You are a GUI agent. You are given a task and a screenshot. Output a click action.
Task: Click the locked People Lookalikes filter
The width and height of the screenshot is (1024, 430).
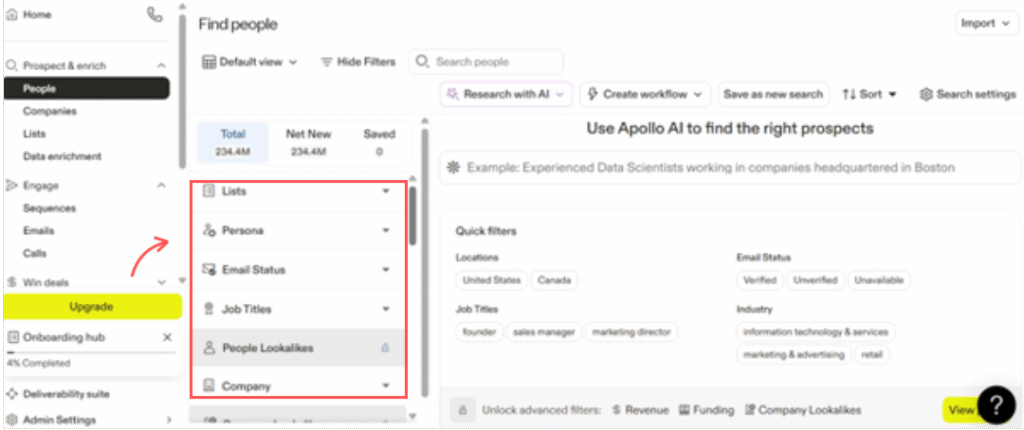point(298,348)
